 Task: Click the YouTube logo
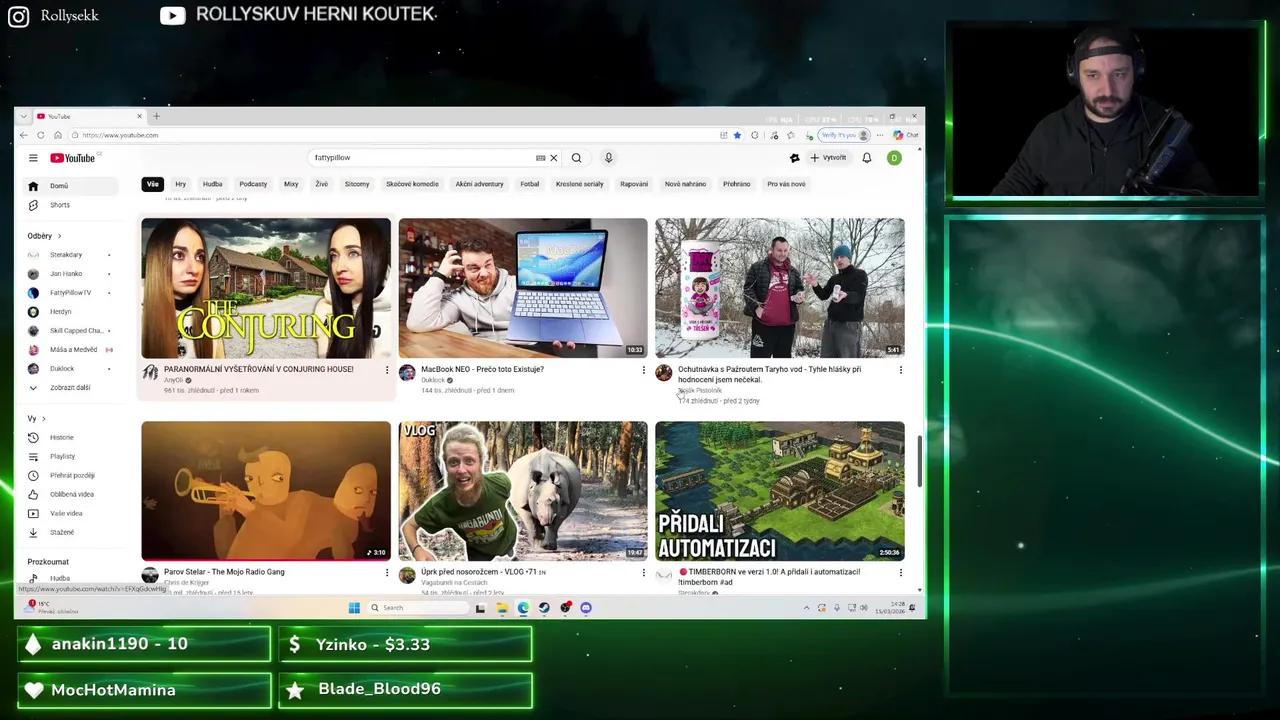point(73,158)
